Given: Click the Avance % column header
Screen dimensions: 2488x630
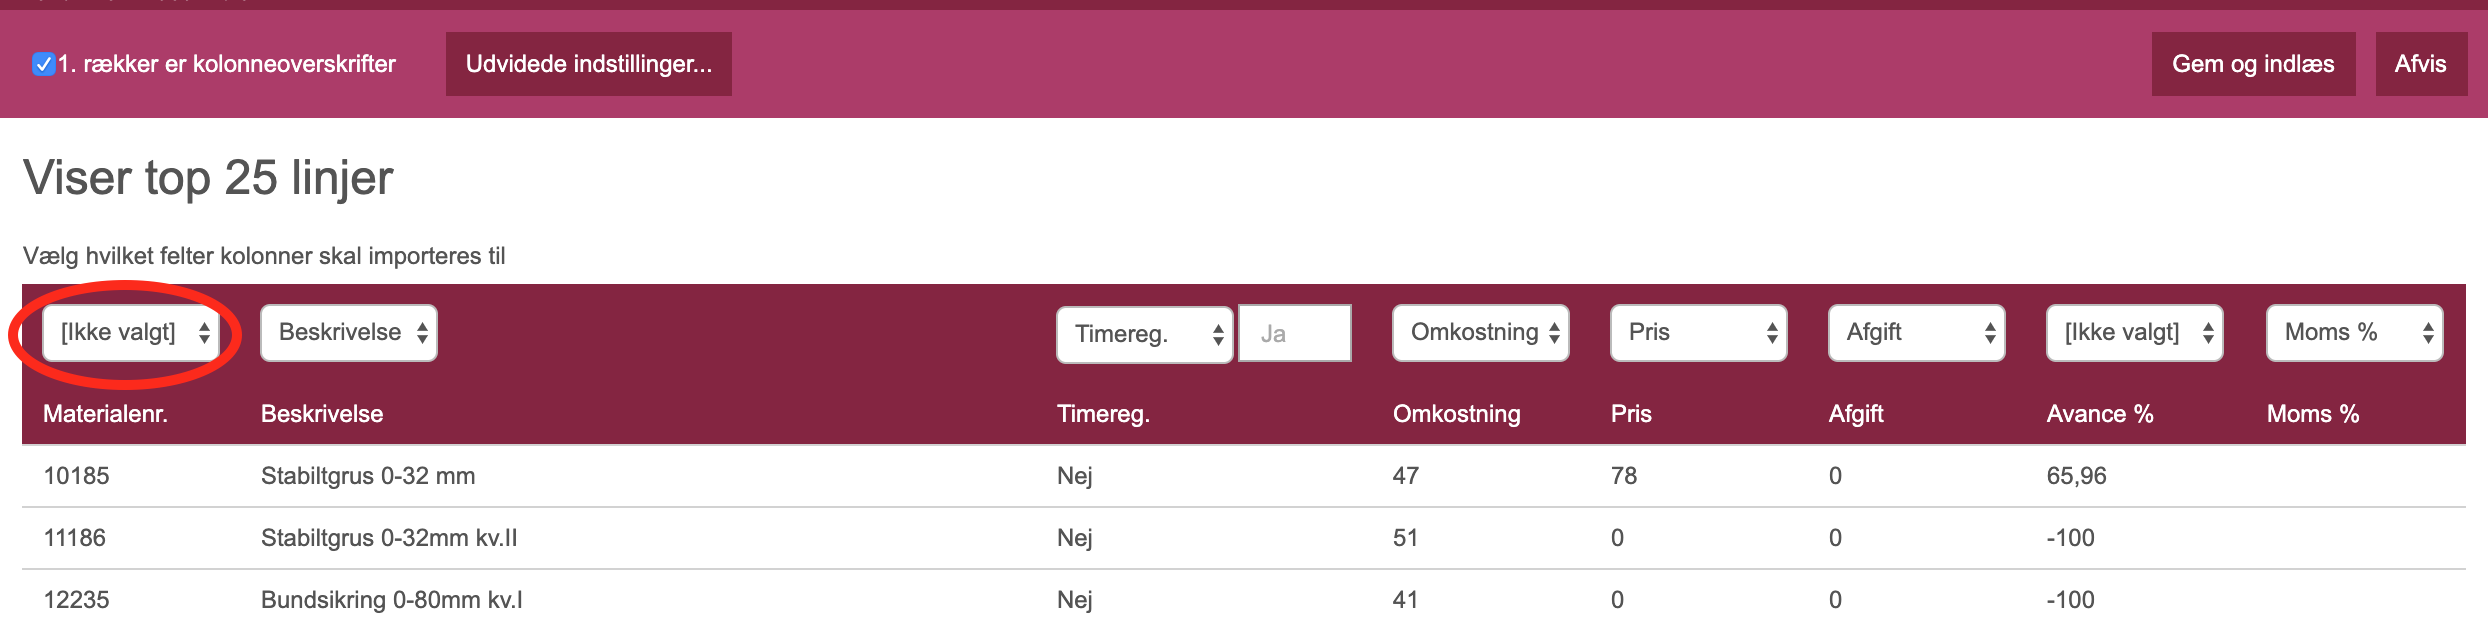Looking at the screenshot, I should pyautogui.click(x=2100, y=414).
